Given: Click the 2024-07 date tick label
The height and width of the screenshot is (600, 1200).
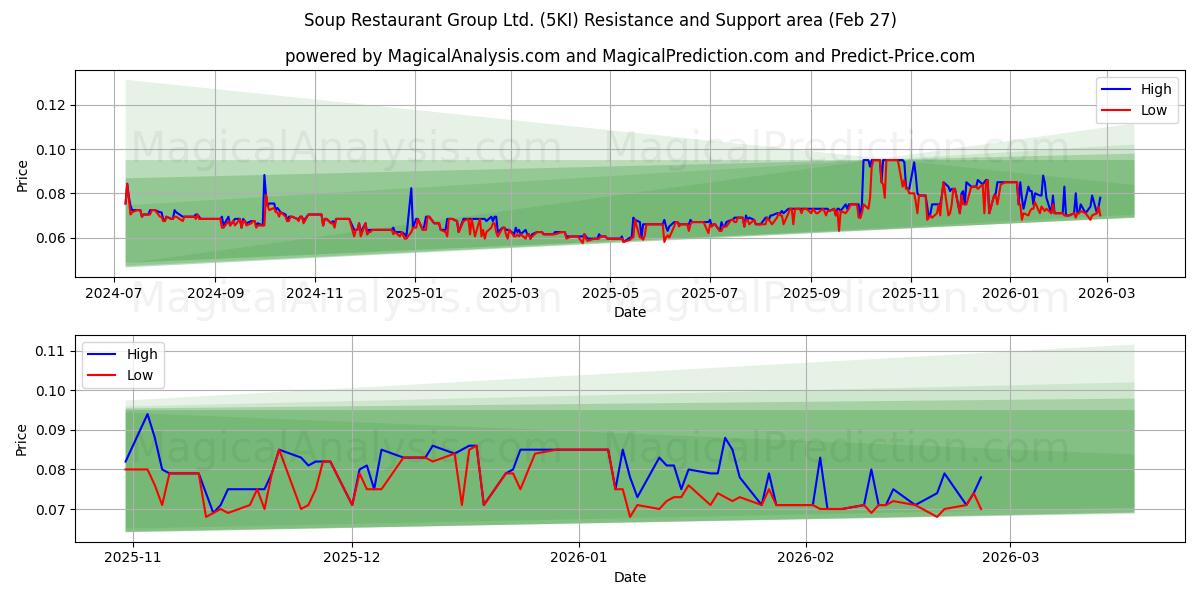Looking at the screenshot, I should 116,295.
